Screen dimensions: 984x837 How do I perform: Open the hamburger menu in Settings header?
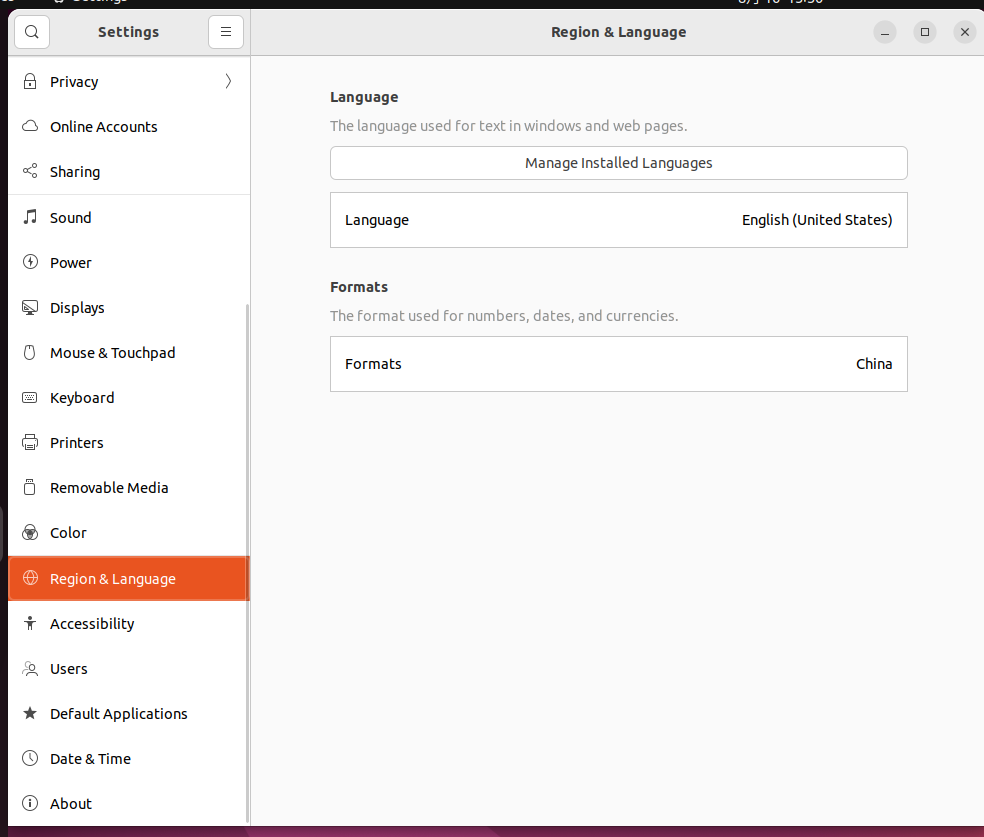[226, 32]
